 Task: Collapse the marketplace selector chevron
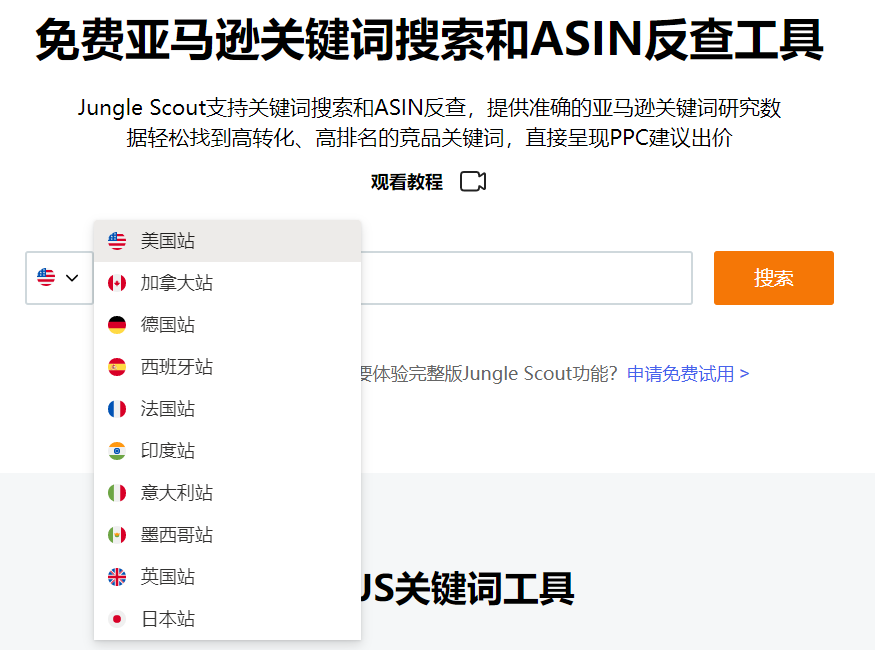(72, 278)
